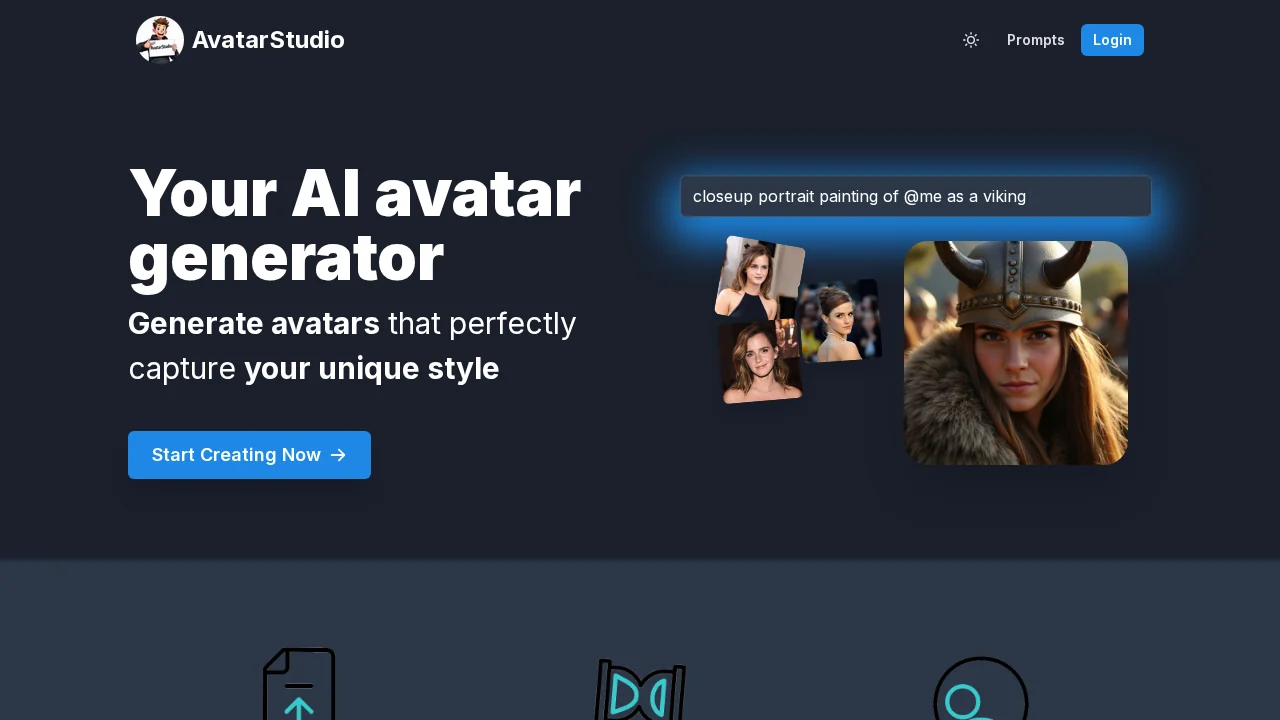This screenshot has width=1280, height=720.
Task: Click the AvatarStudio circular logo
Action: (x=160, y=40)
